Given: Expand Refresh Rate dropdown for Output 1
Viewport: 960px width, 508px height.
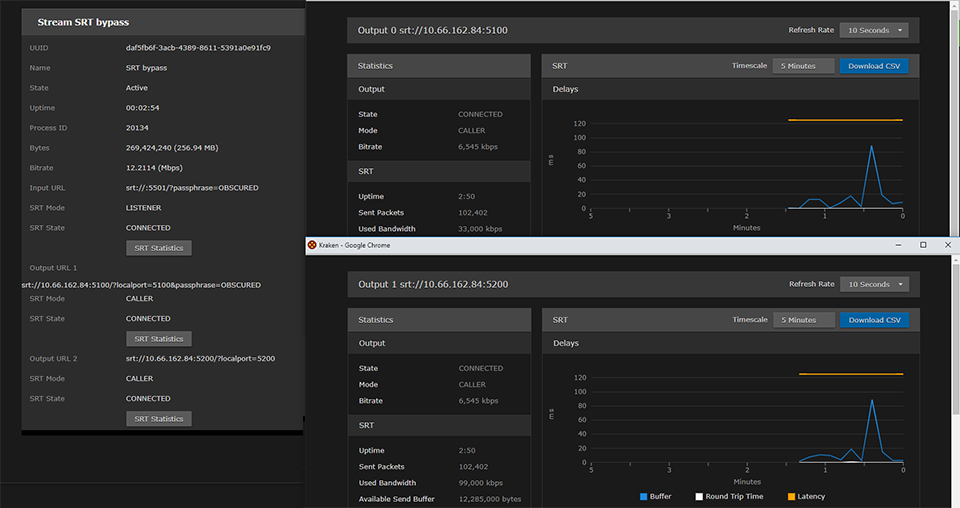Looking at the screenshot, I should (x=873, y=284).
